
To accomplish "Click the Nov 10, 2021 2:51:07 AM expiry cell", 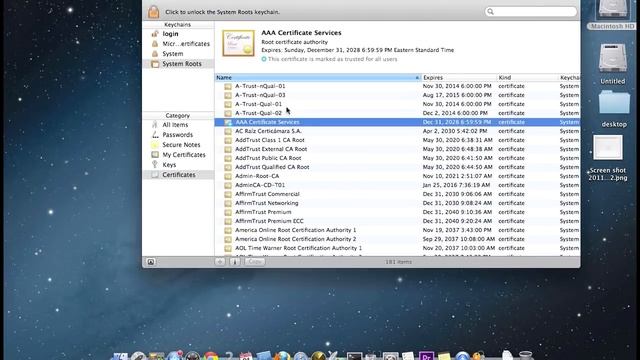I will (457, 176).
